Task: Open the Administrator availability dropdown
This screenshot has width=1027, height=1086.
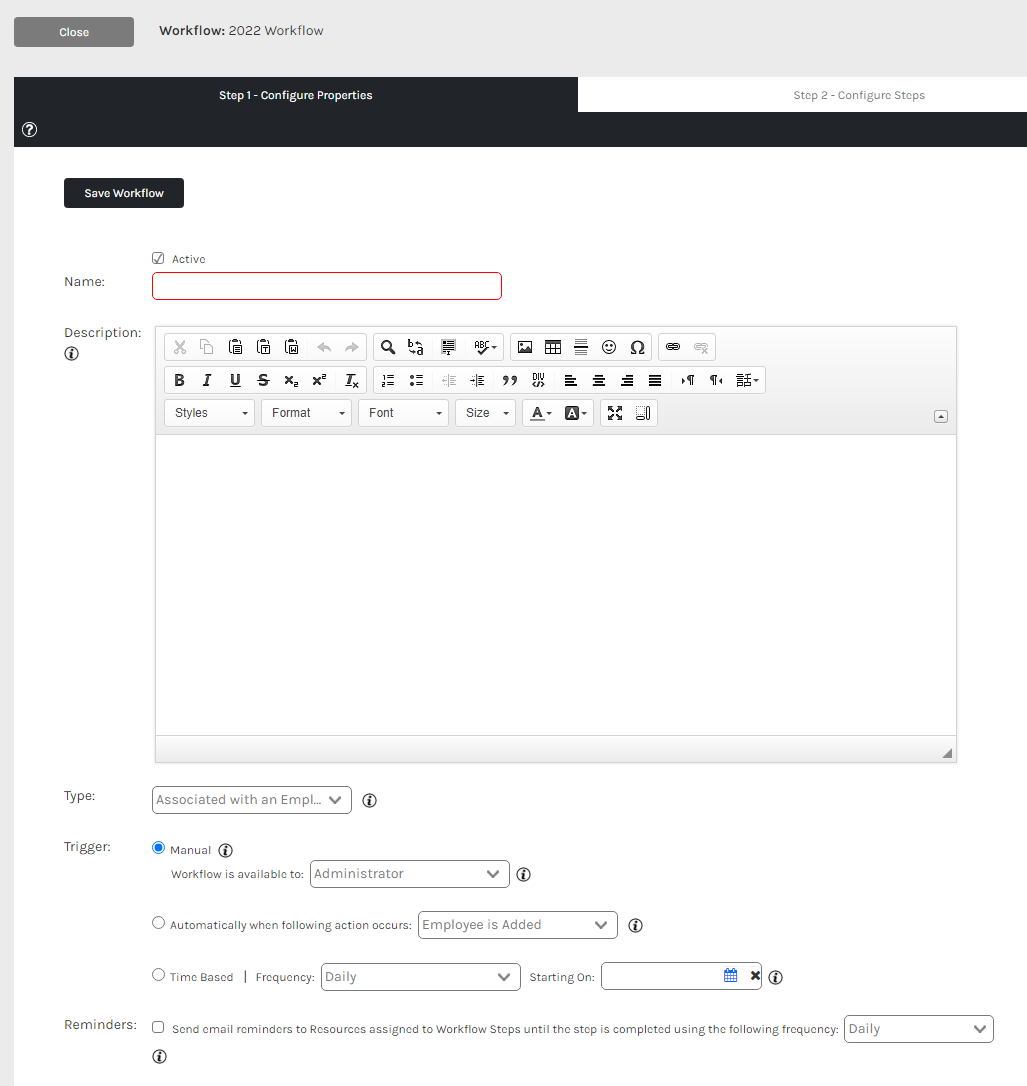Action: tap(409, 874)
